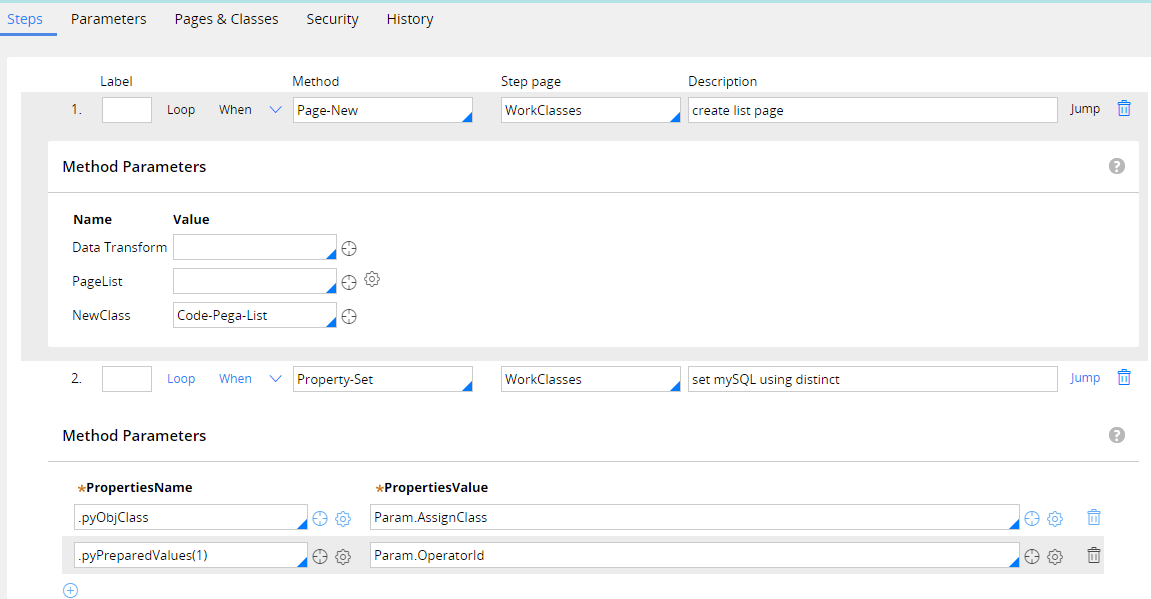Remove the .pyPreparedValues(1) row via trash icon
This screenshot has width=1151, height=599.
(x=1093, y=555)
